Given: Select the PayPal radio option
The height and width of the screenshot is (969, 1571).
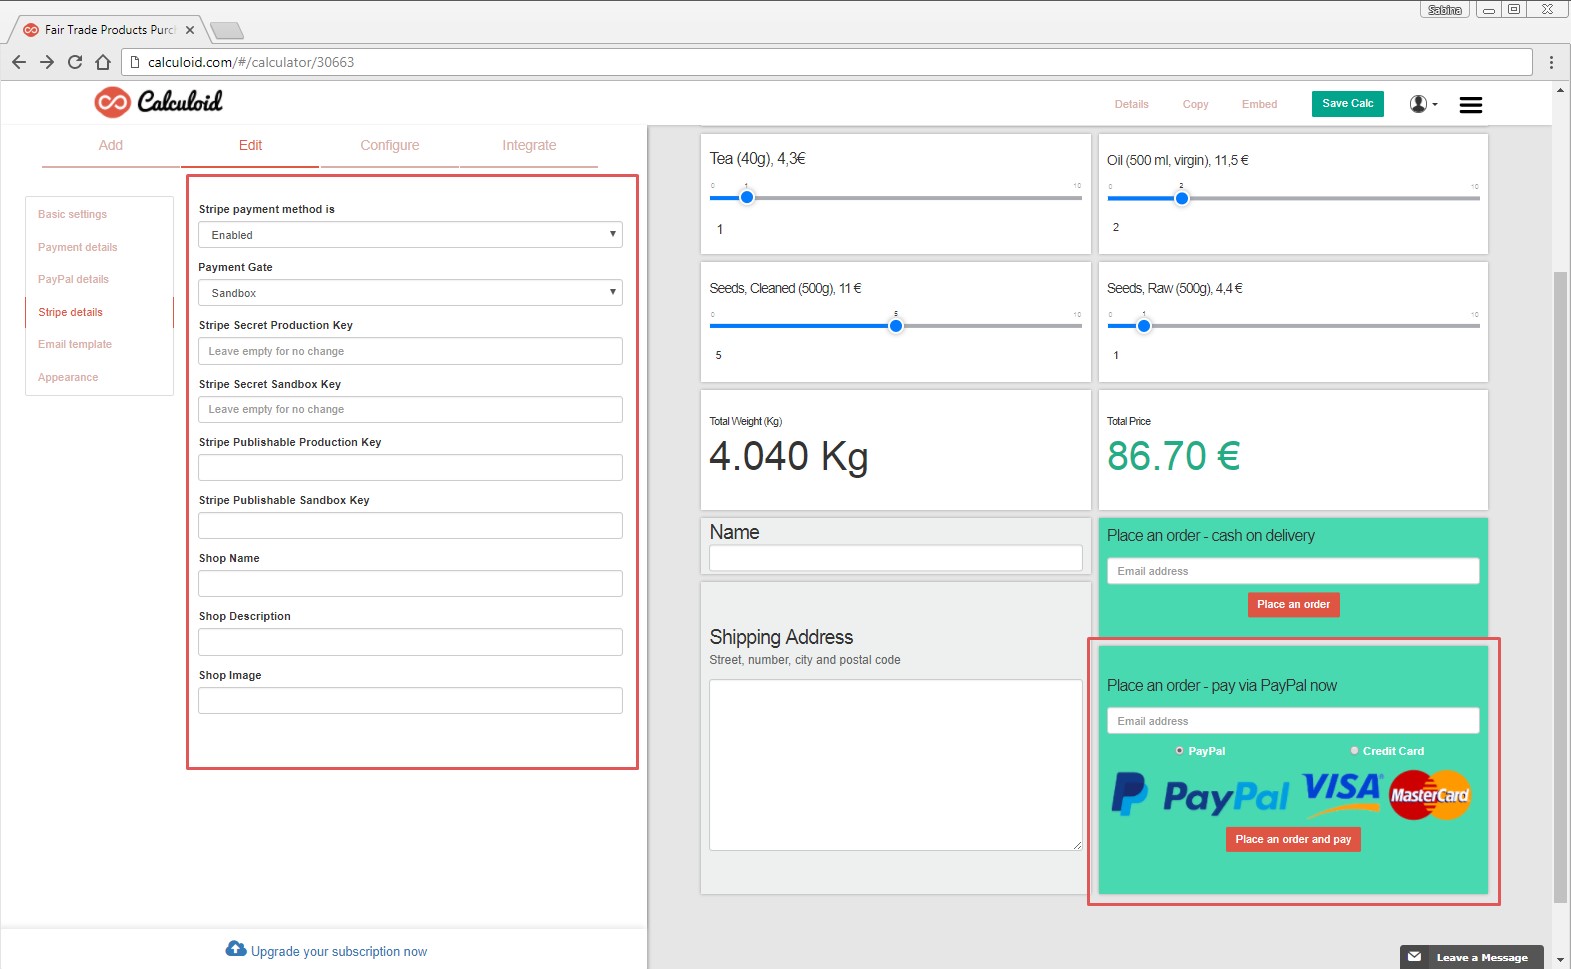Looking at the screenshot, I should tap(1180, 750).
